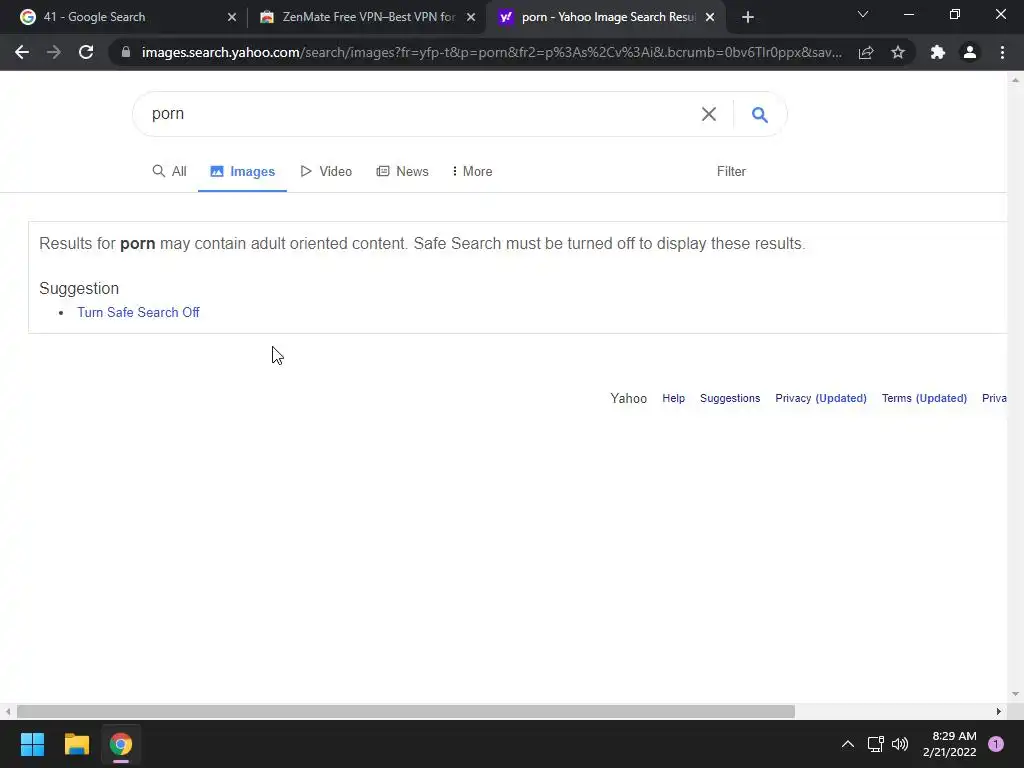Go back to the previous page
The image size is (1024, 768).
click(x=22, y=52)
